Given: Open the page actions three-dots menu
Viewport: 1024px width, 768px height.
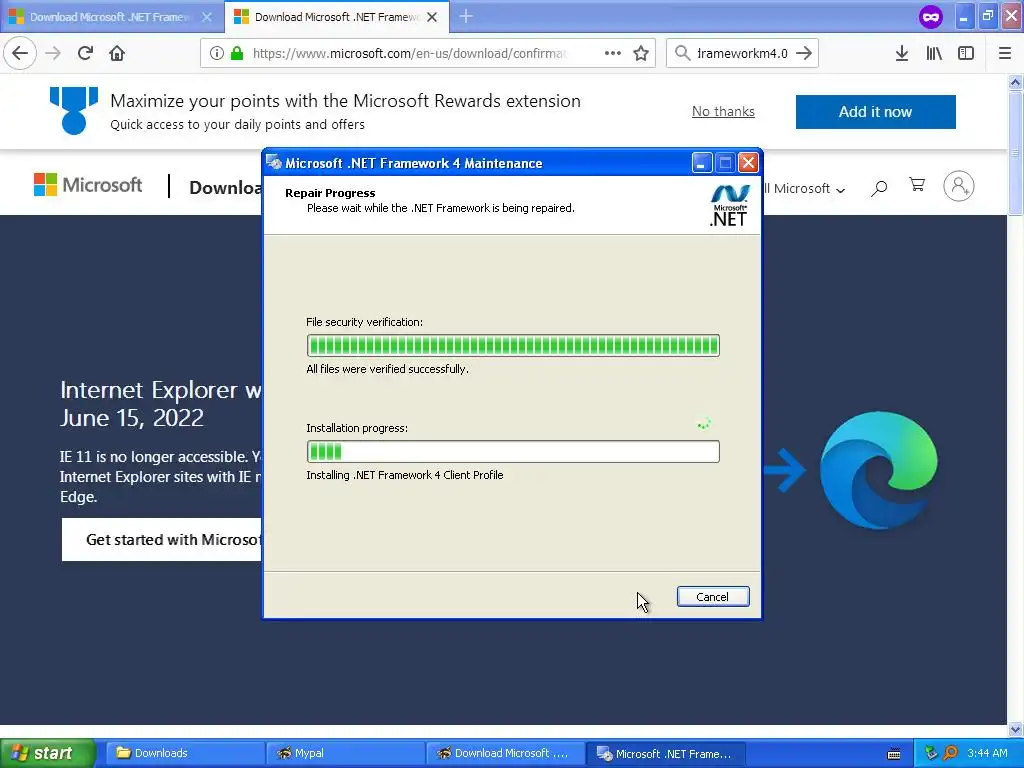Looking at the screenshot, I should coord(613,53).
